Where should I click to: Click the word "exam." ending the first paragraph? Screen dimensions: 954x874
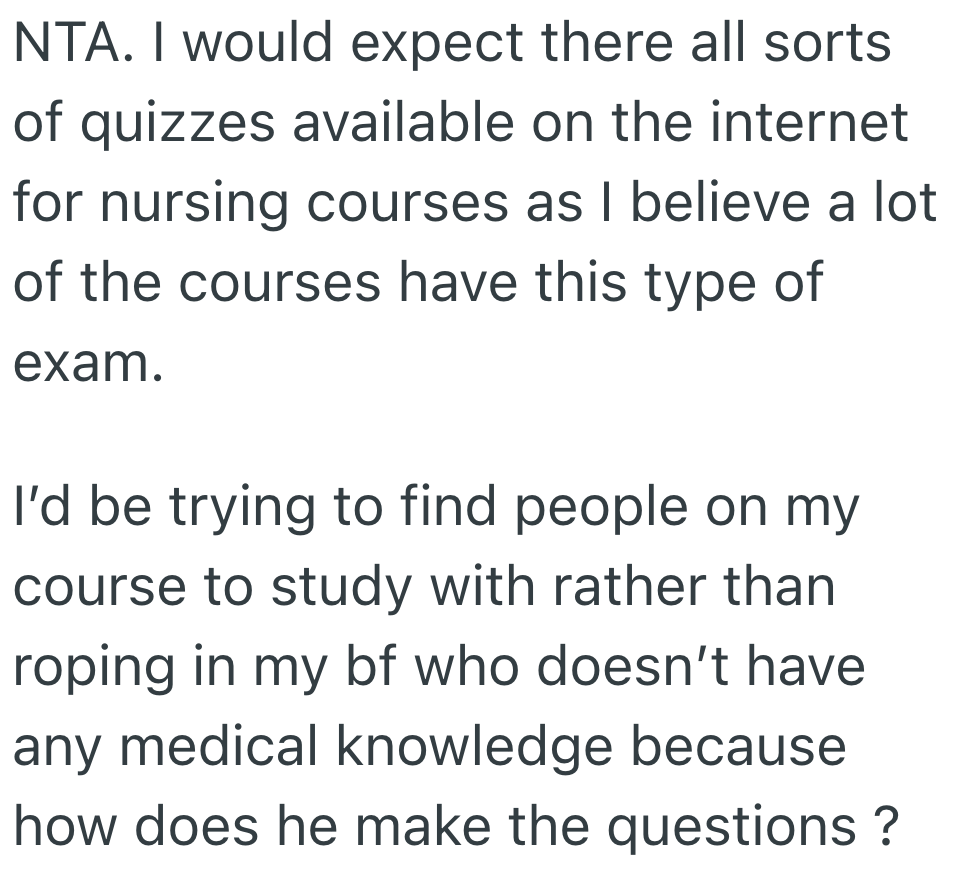[86, 364]
